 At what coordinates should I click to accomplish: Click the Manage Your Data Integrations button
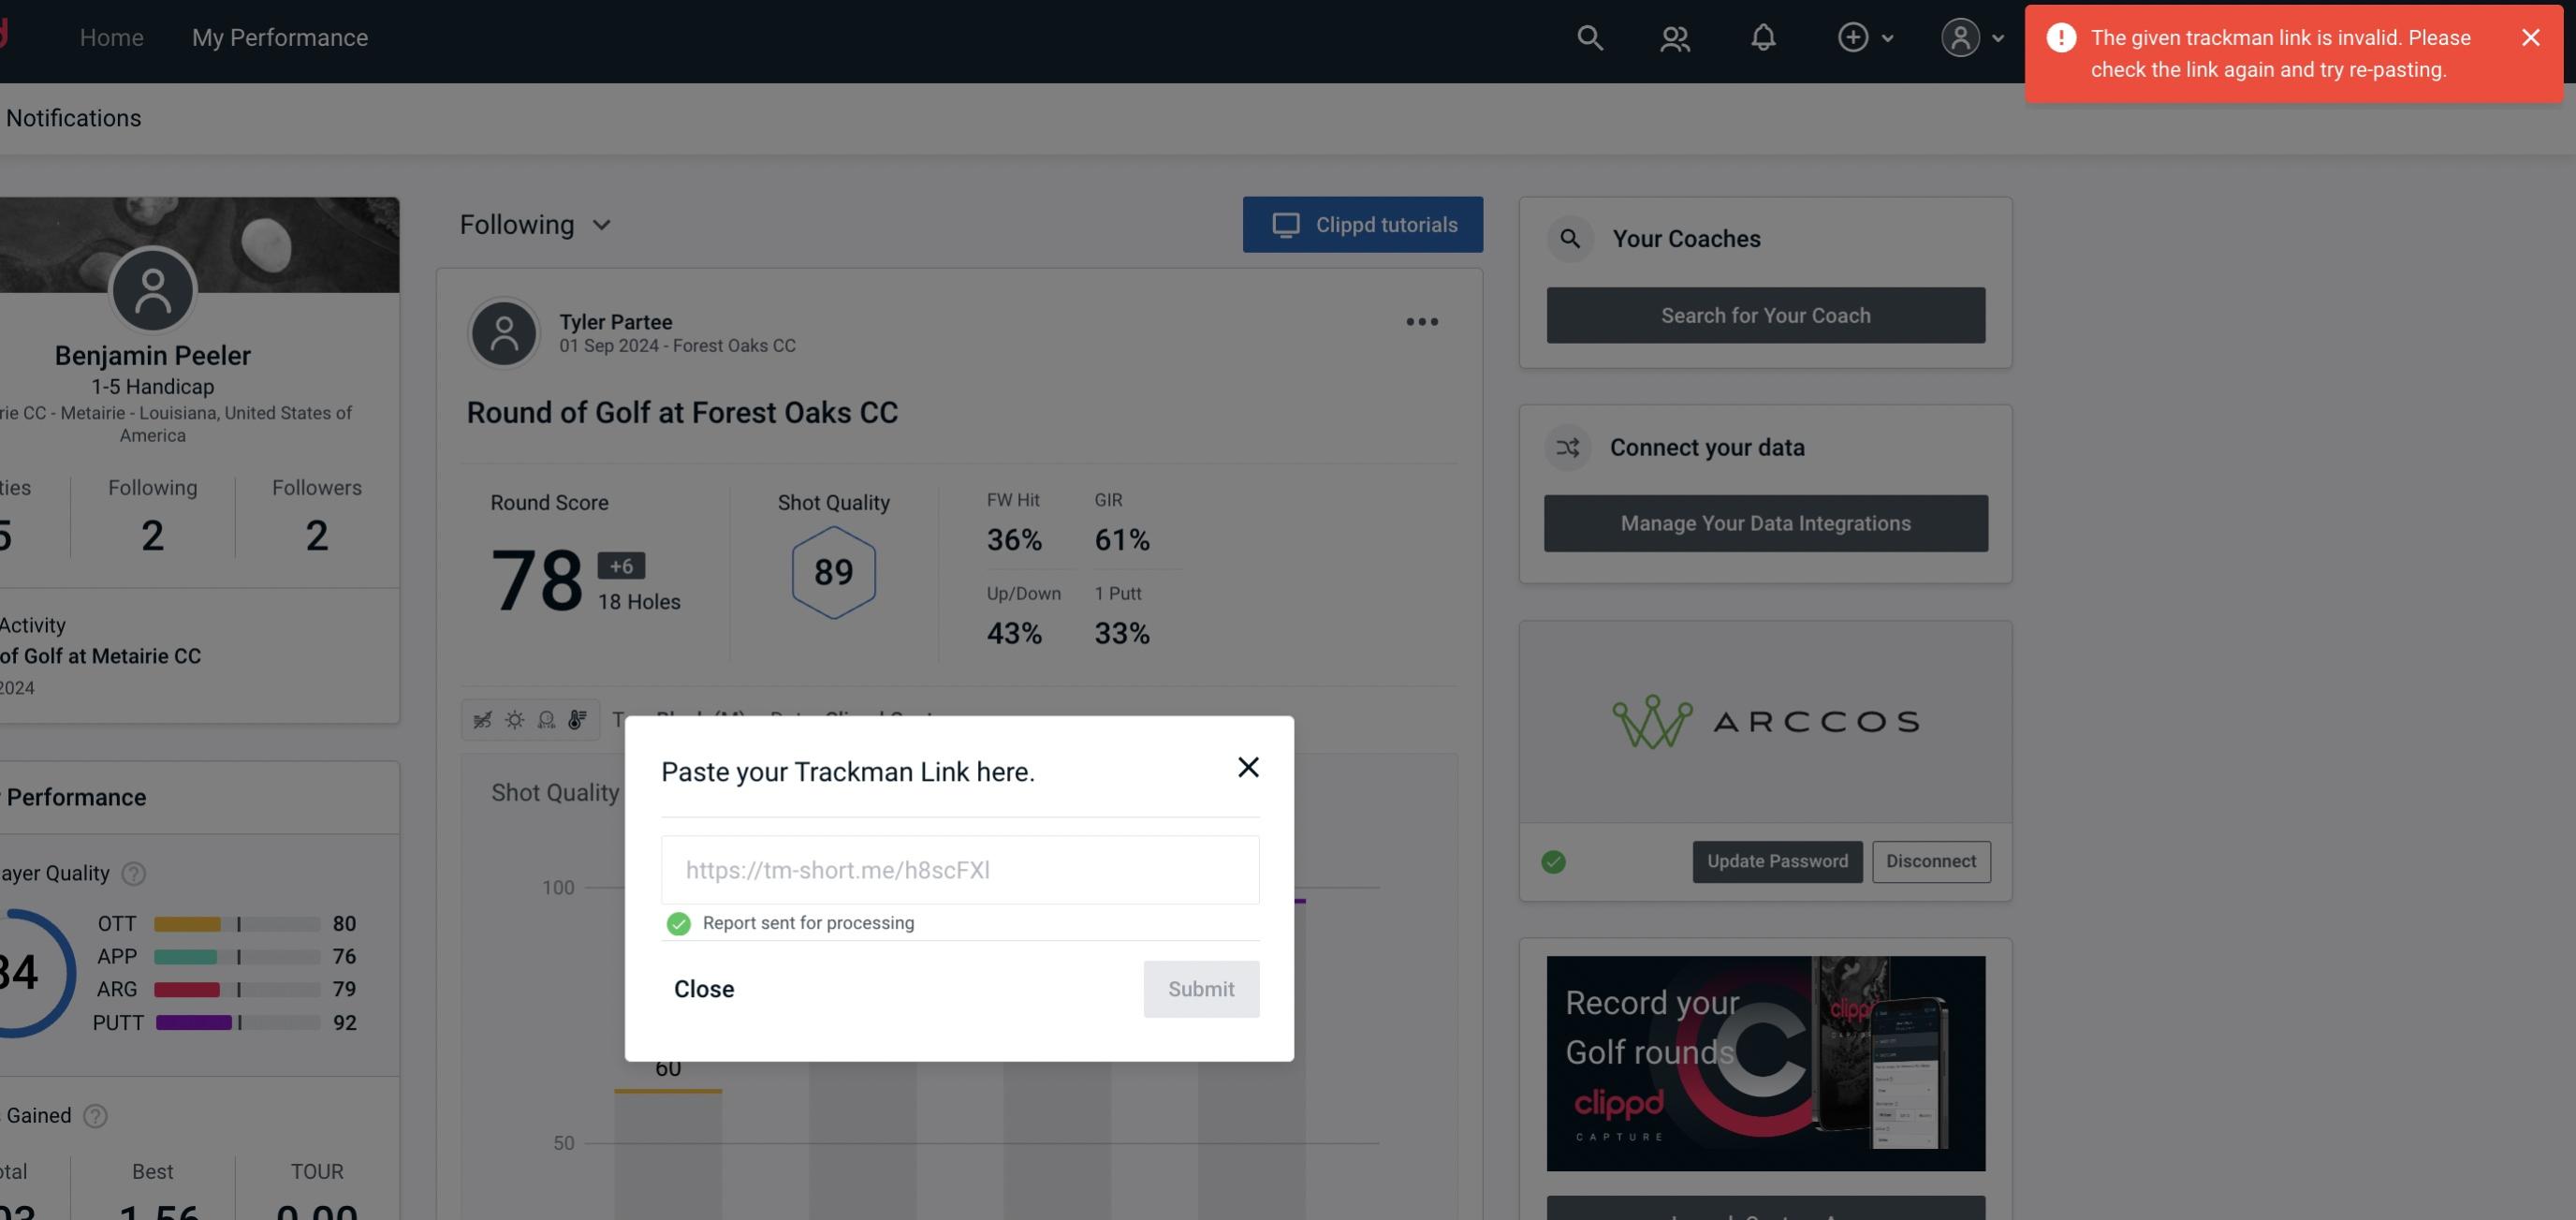click(1766, 522)
